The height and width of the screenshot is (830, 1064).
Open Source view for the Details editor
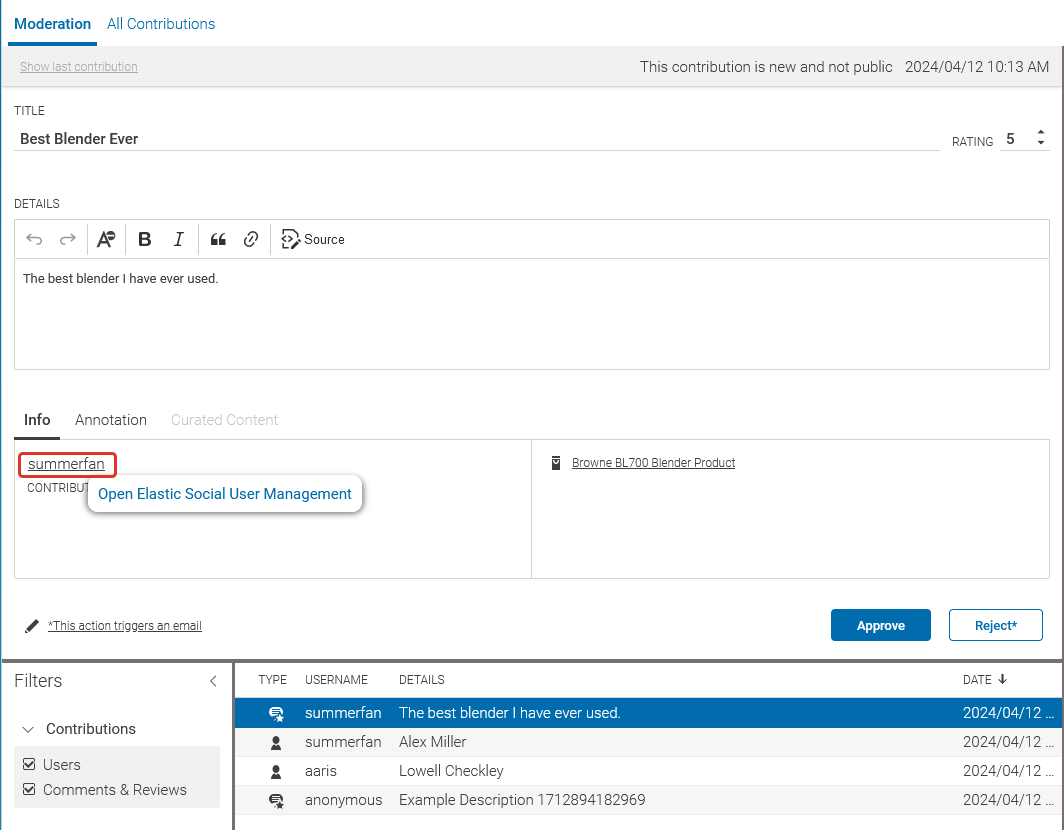312,239
